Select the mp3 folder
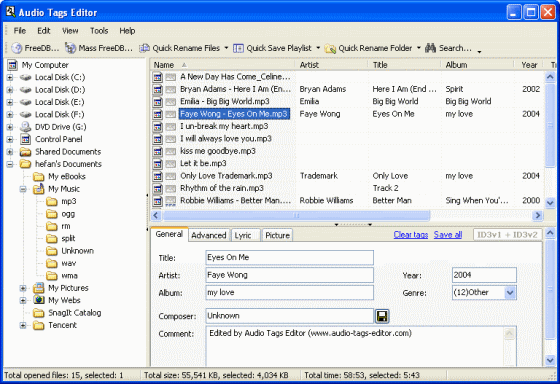The width and height of the screenshot is (560, 384). point(69,201)
